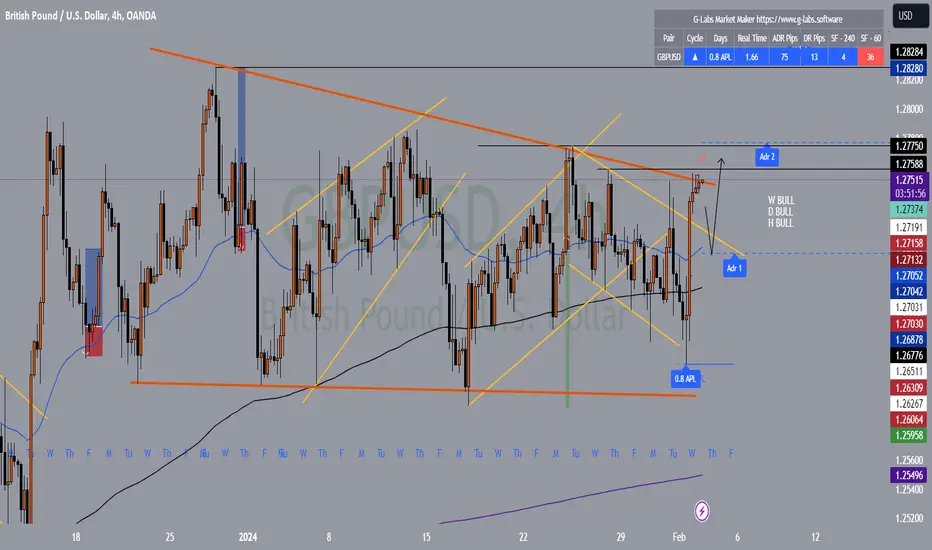Click the red 1.27030 price label

click(x=908, y=323)
